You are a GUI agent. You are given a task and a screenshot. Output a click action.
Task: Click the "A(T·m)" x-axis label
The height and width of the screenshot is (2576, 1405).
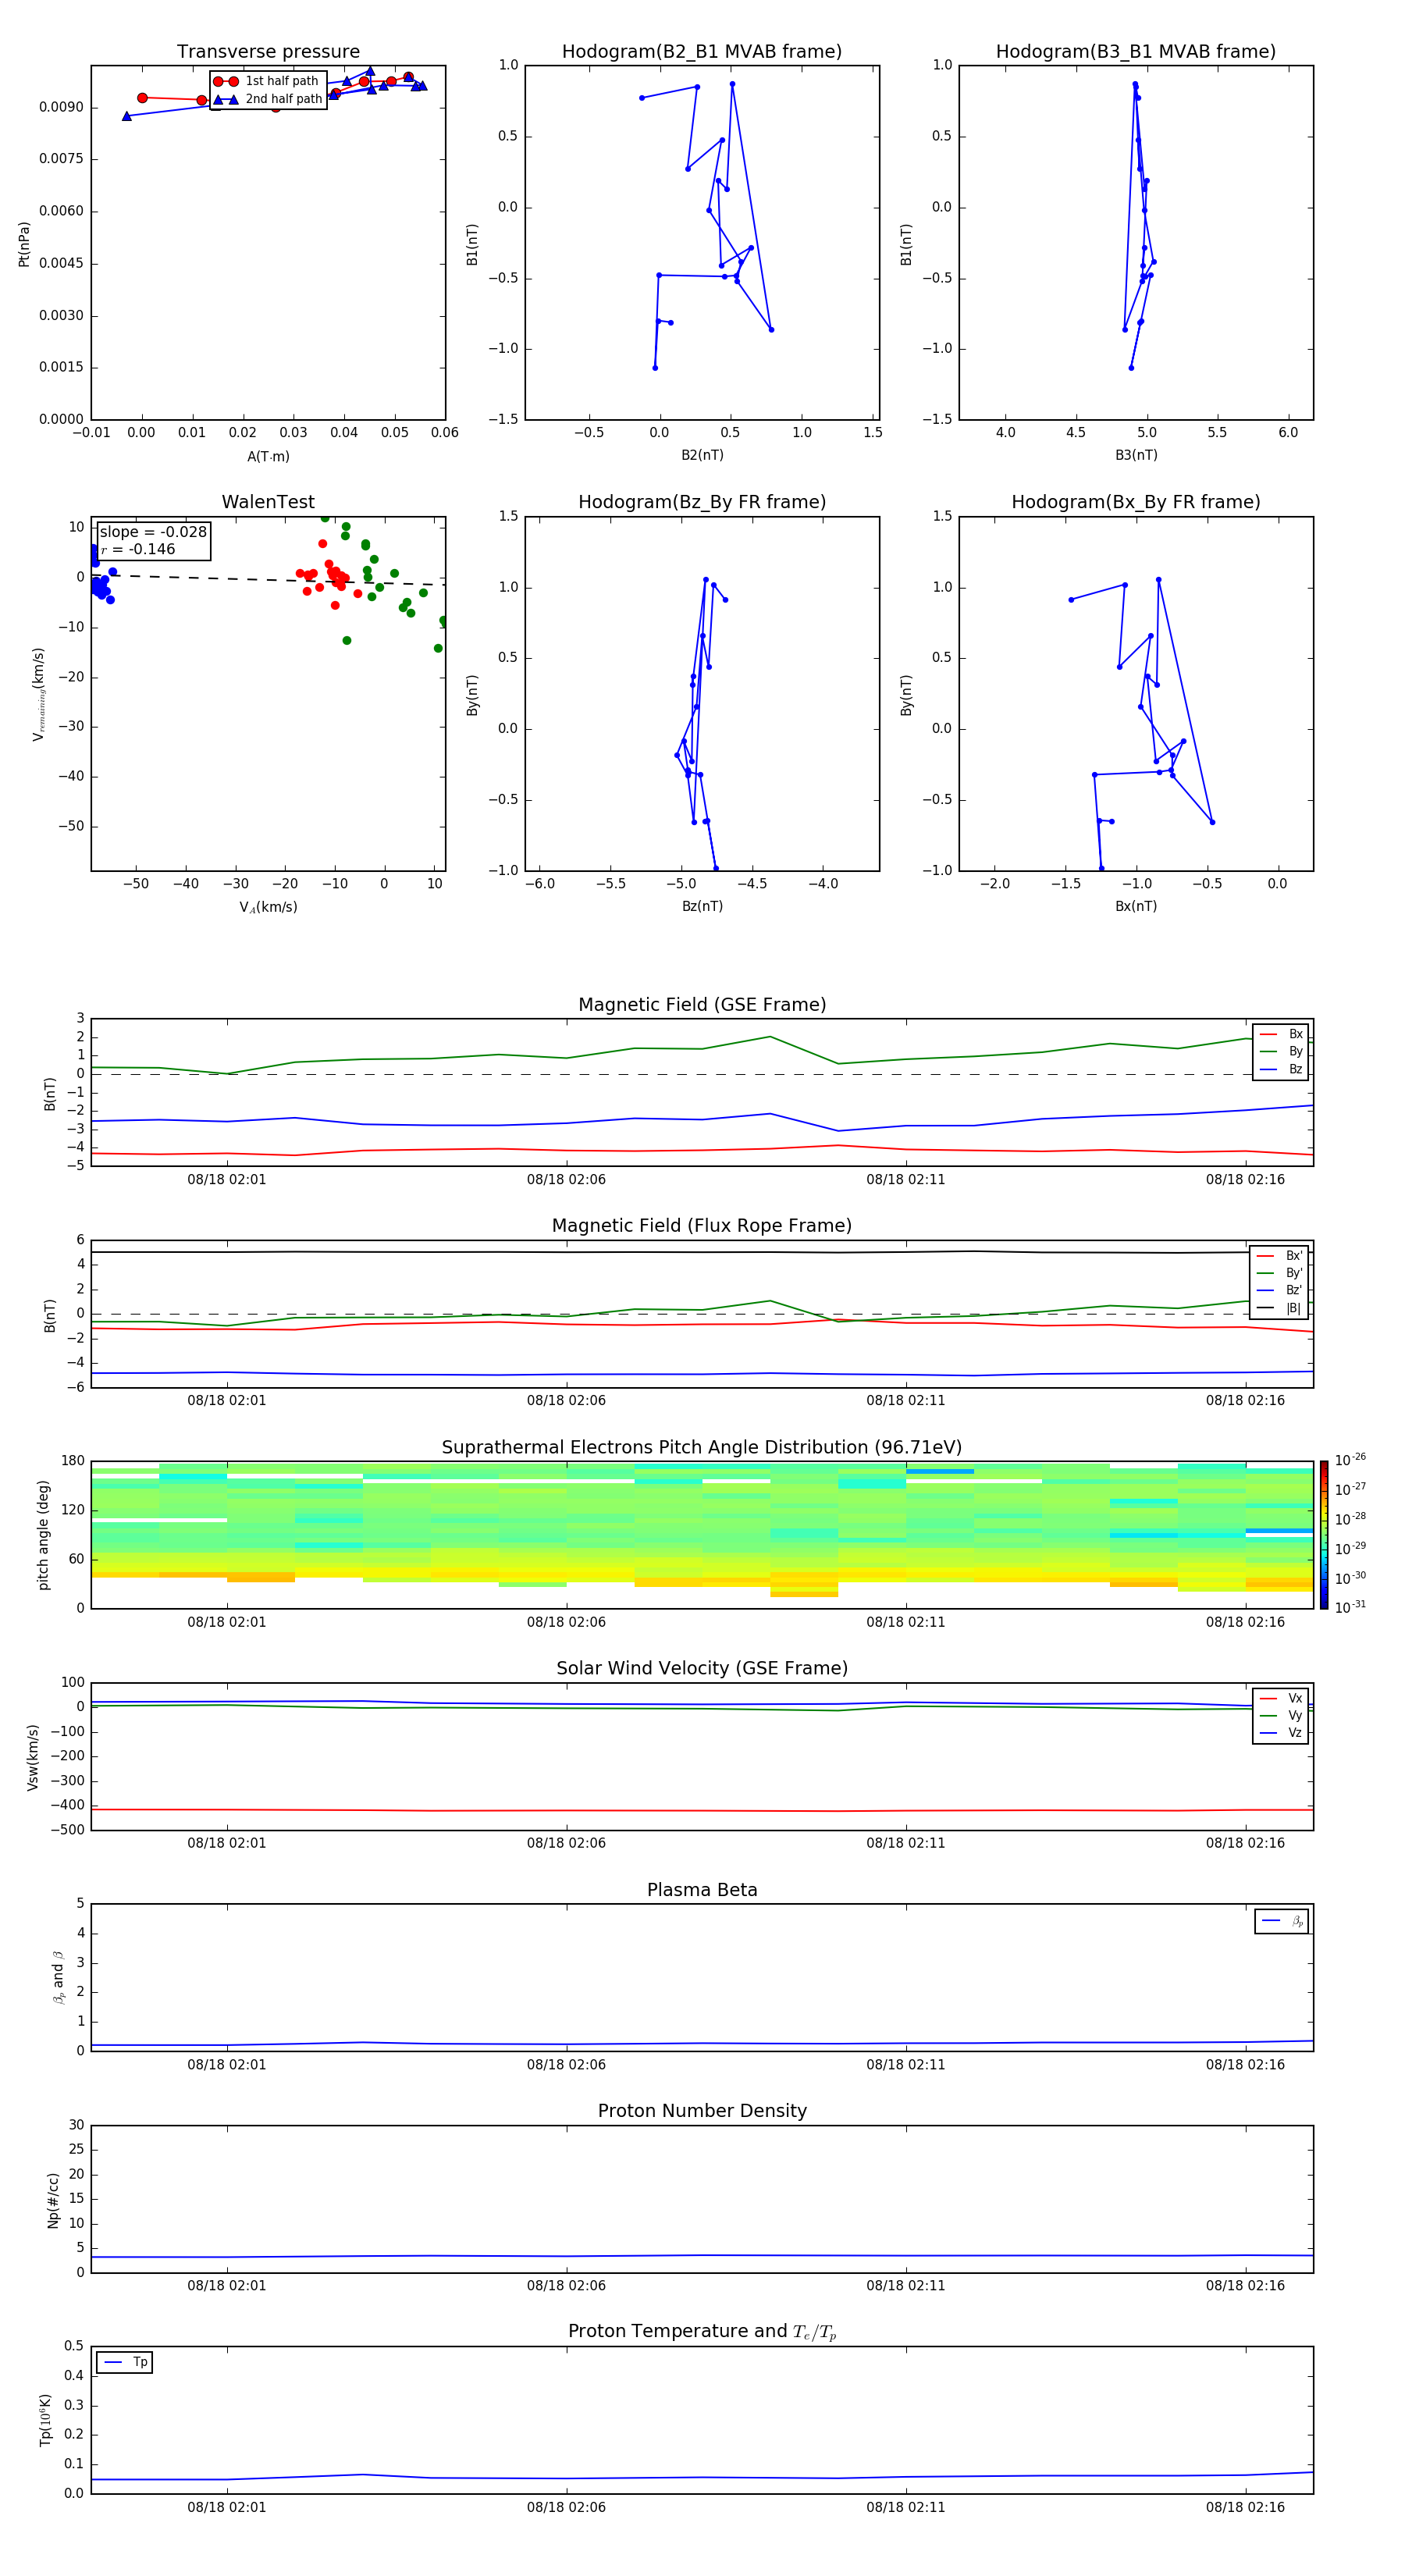click(x=268, y=457)
